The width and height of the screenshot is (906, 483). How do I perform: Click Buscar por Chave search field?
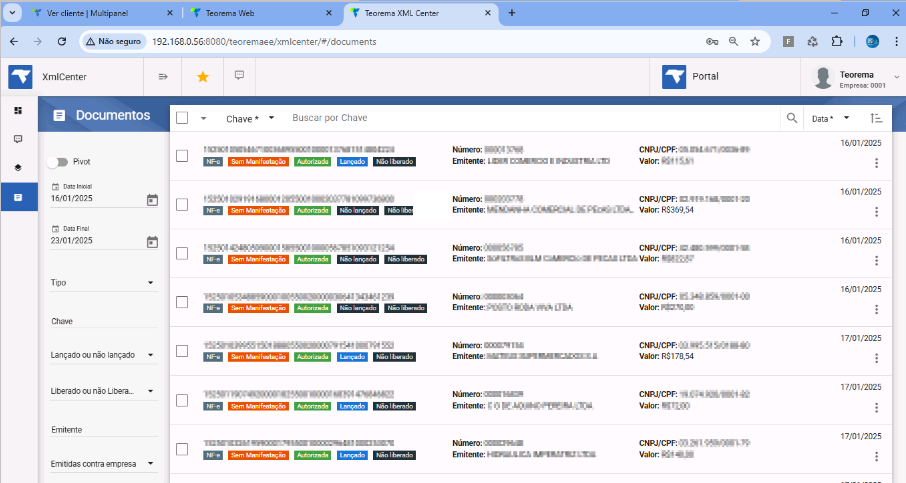click(532, 118)
